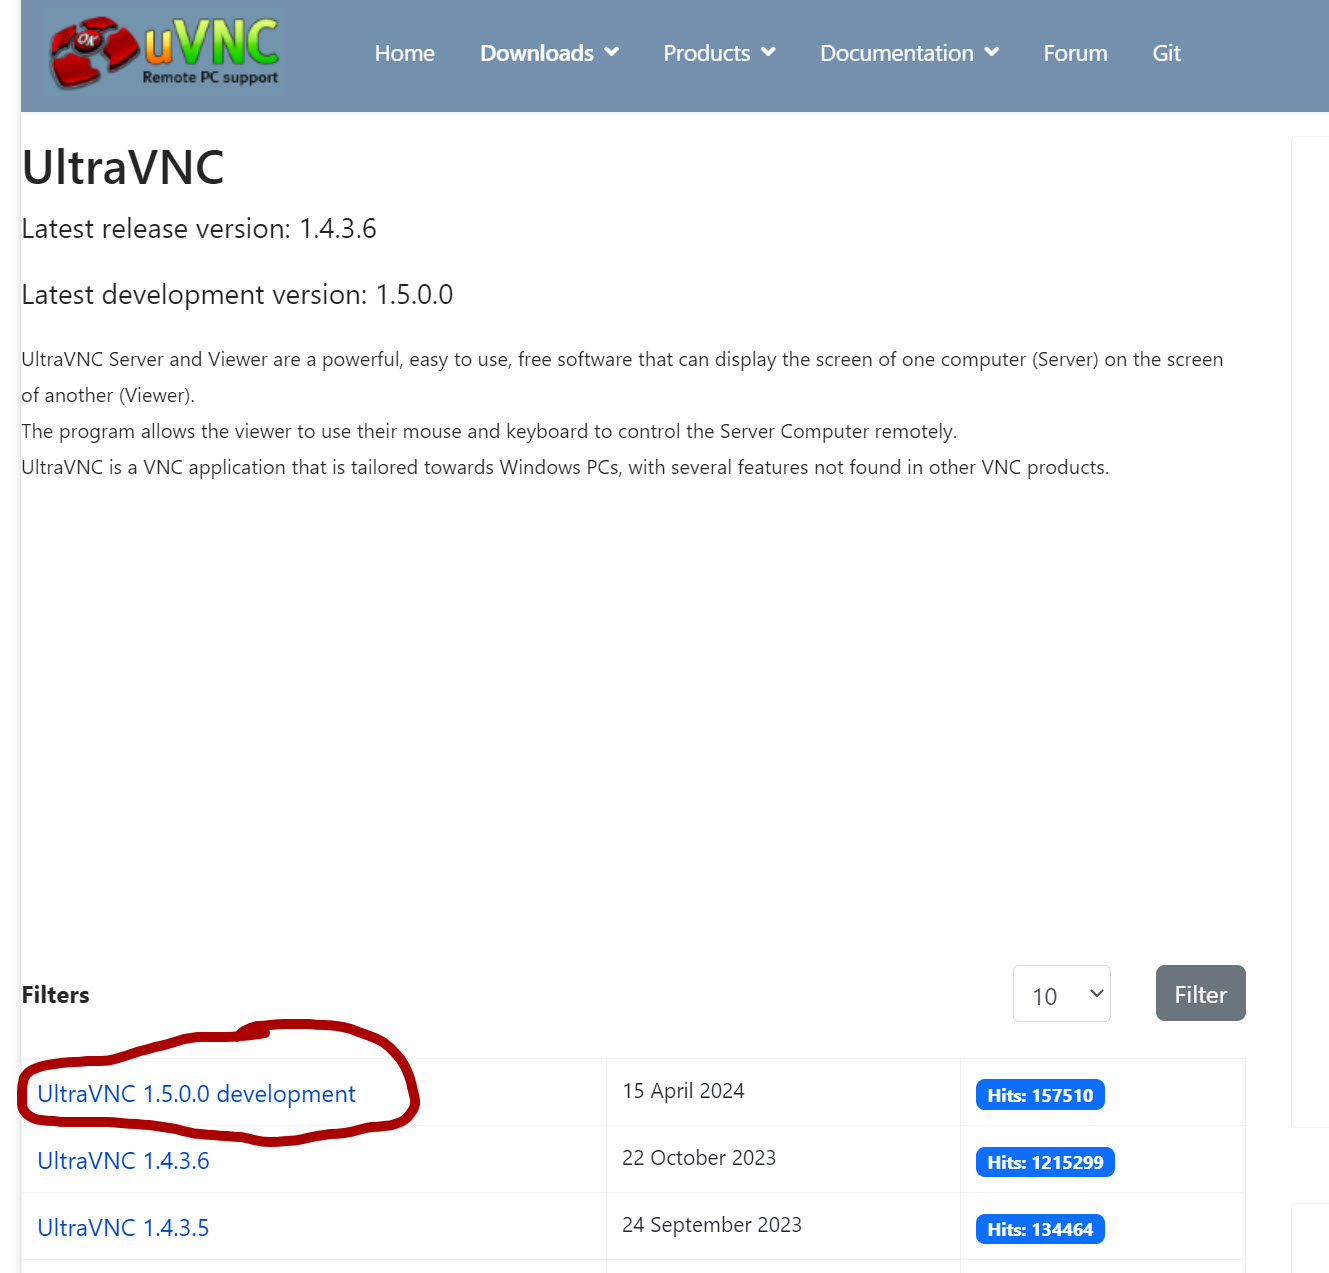The width and height of the screenshot is (1329, 1273).
Task: Select the date 15 April 2024
Action: 683,1091
